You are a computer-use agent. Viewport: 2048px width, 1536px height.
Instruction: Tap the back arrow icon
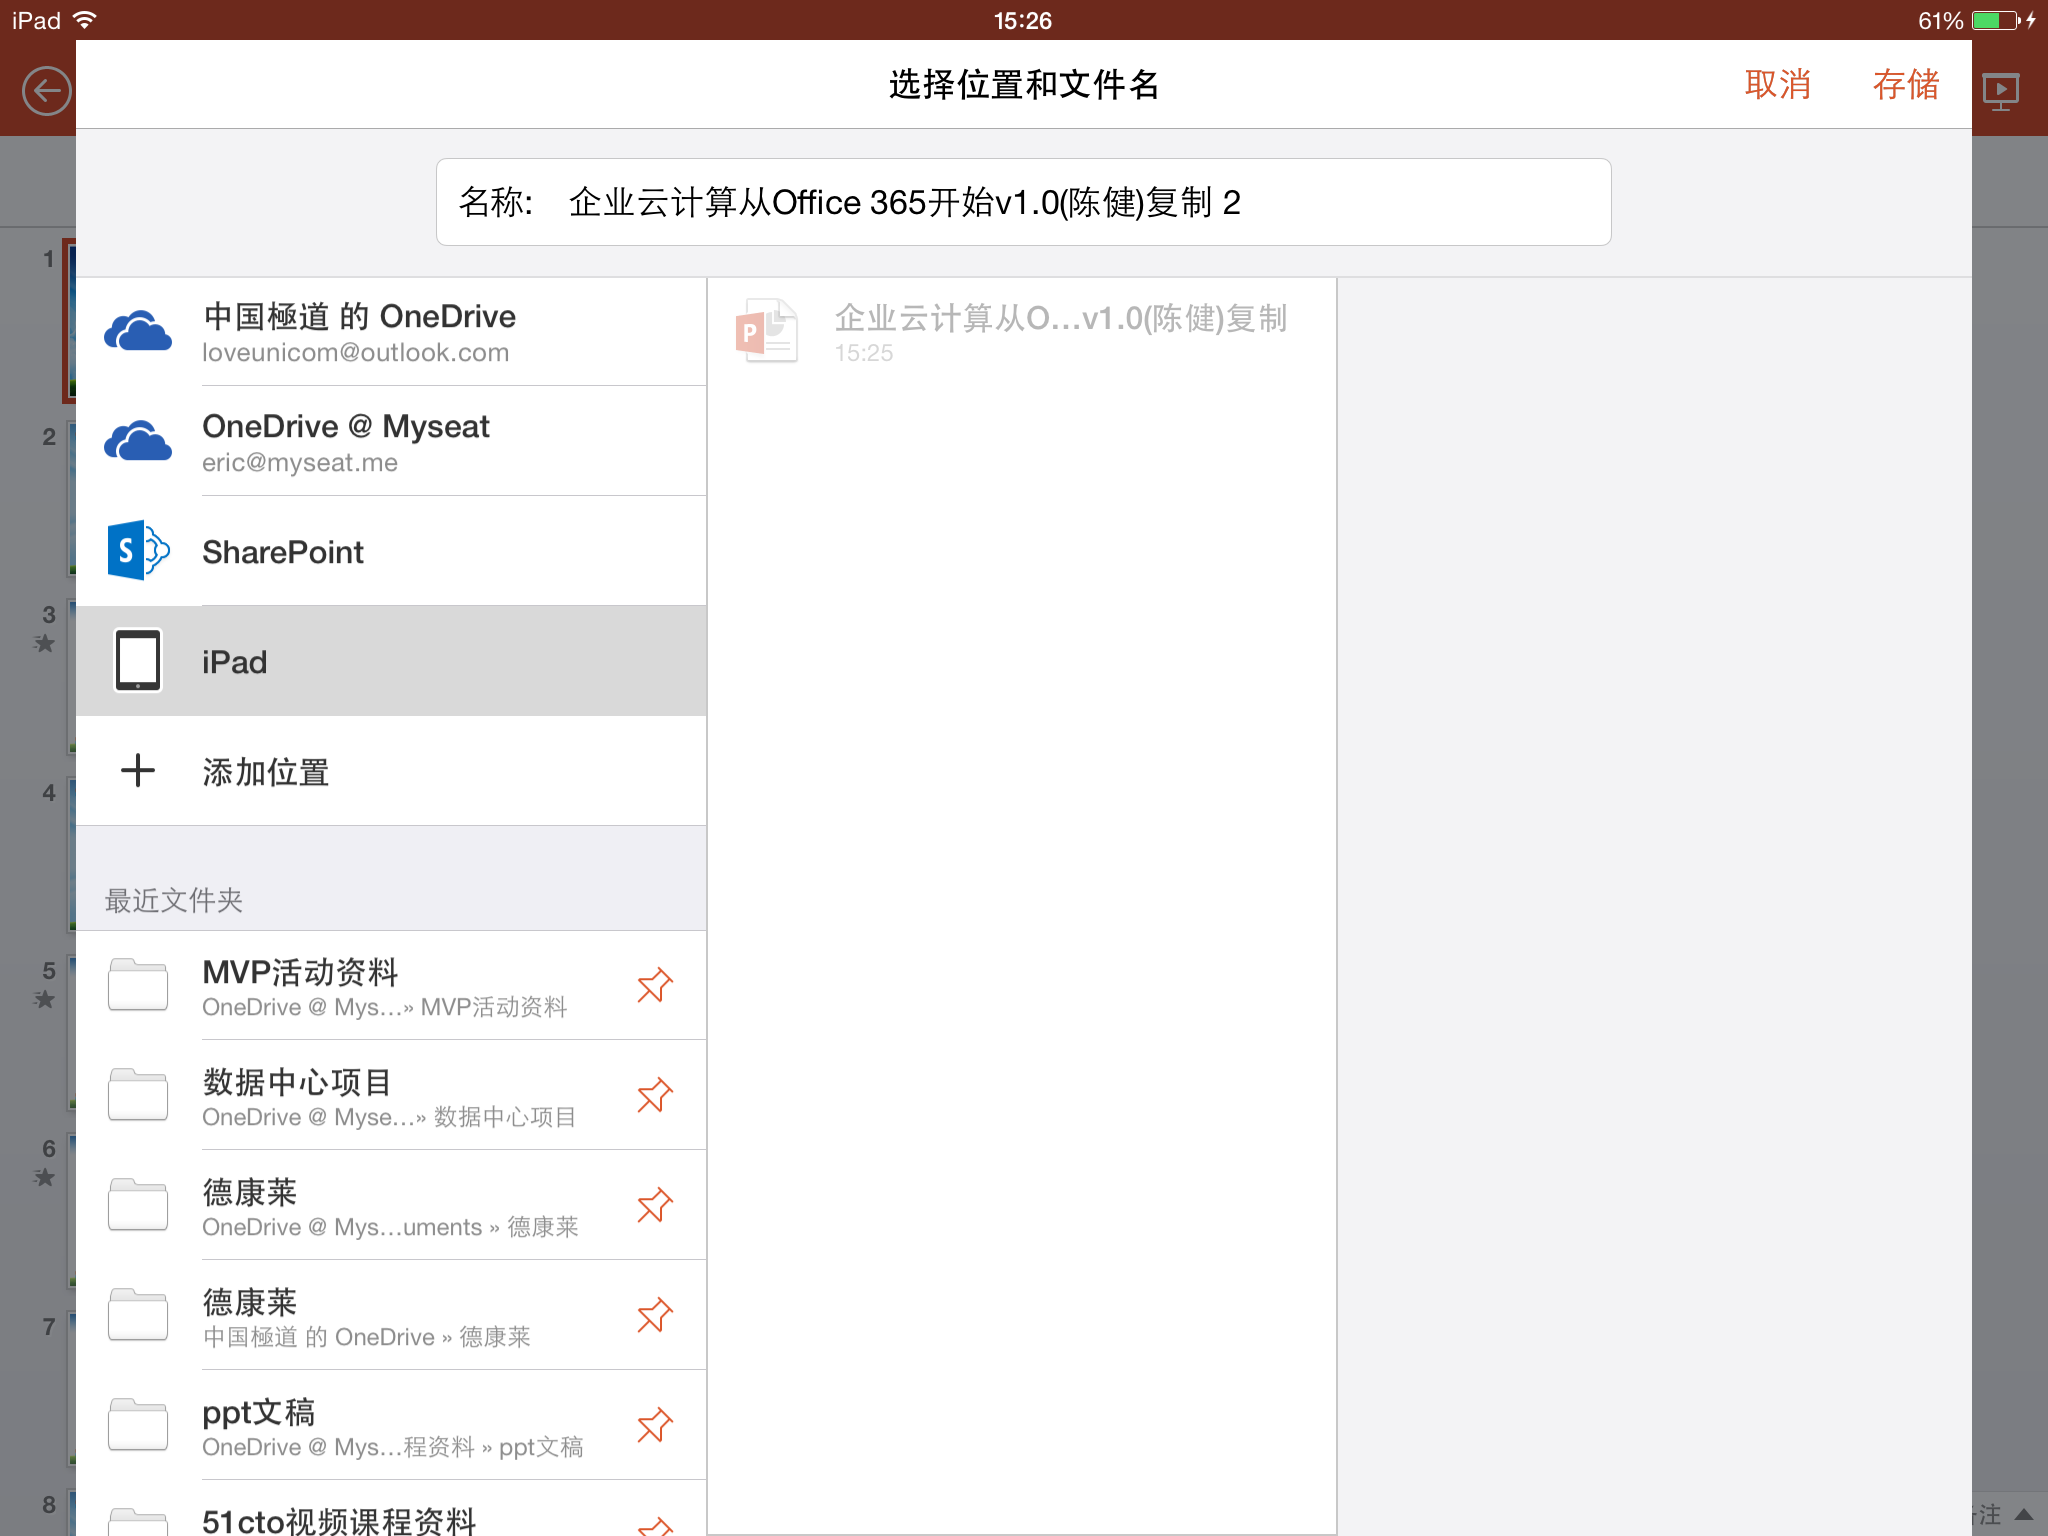tap(47, 91)
